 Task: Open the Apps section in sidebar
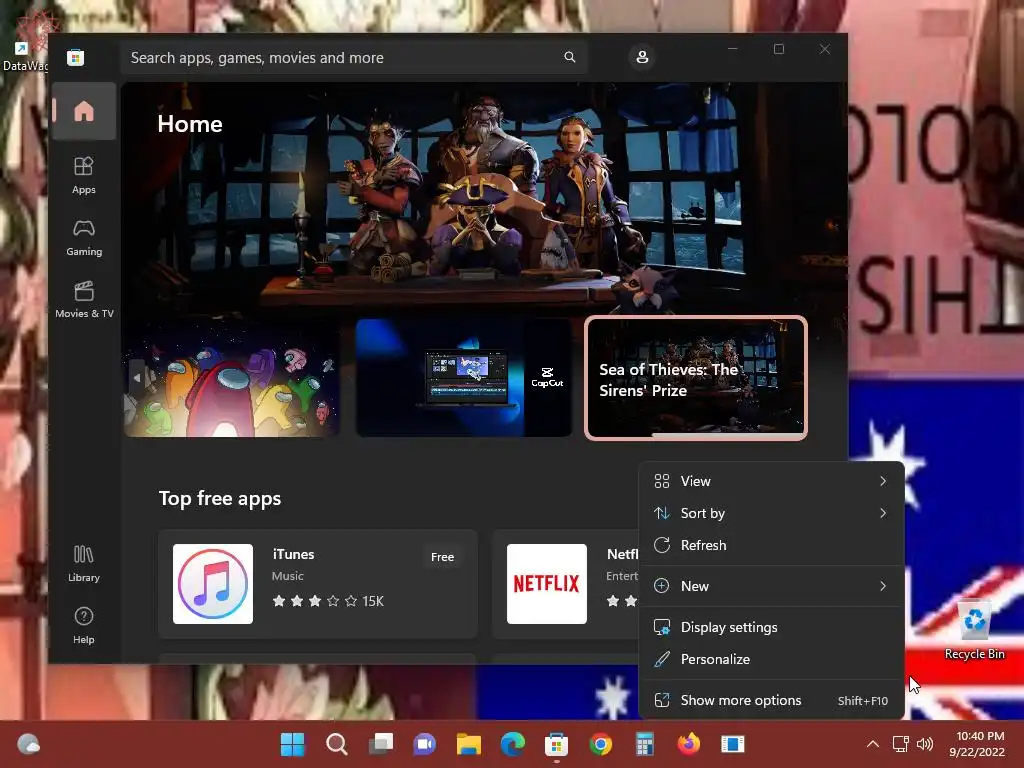point(84,175)
